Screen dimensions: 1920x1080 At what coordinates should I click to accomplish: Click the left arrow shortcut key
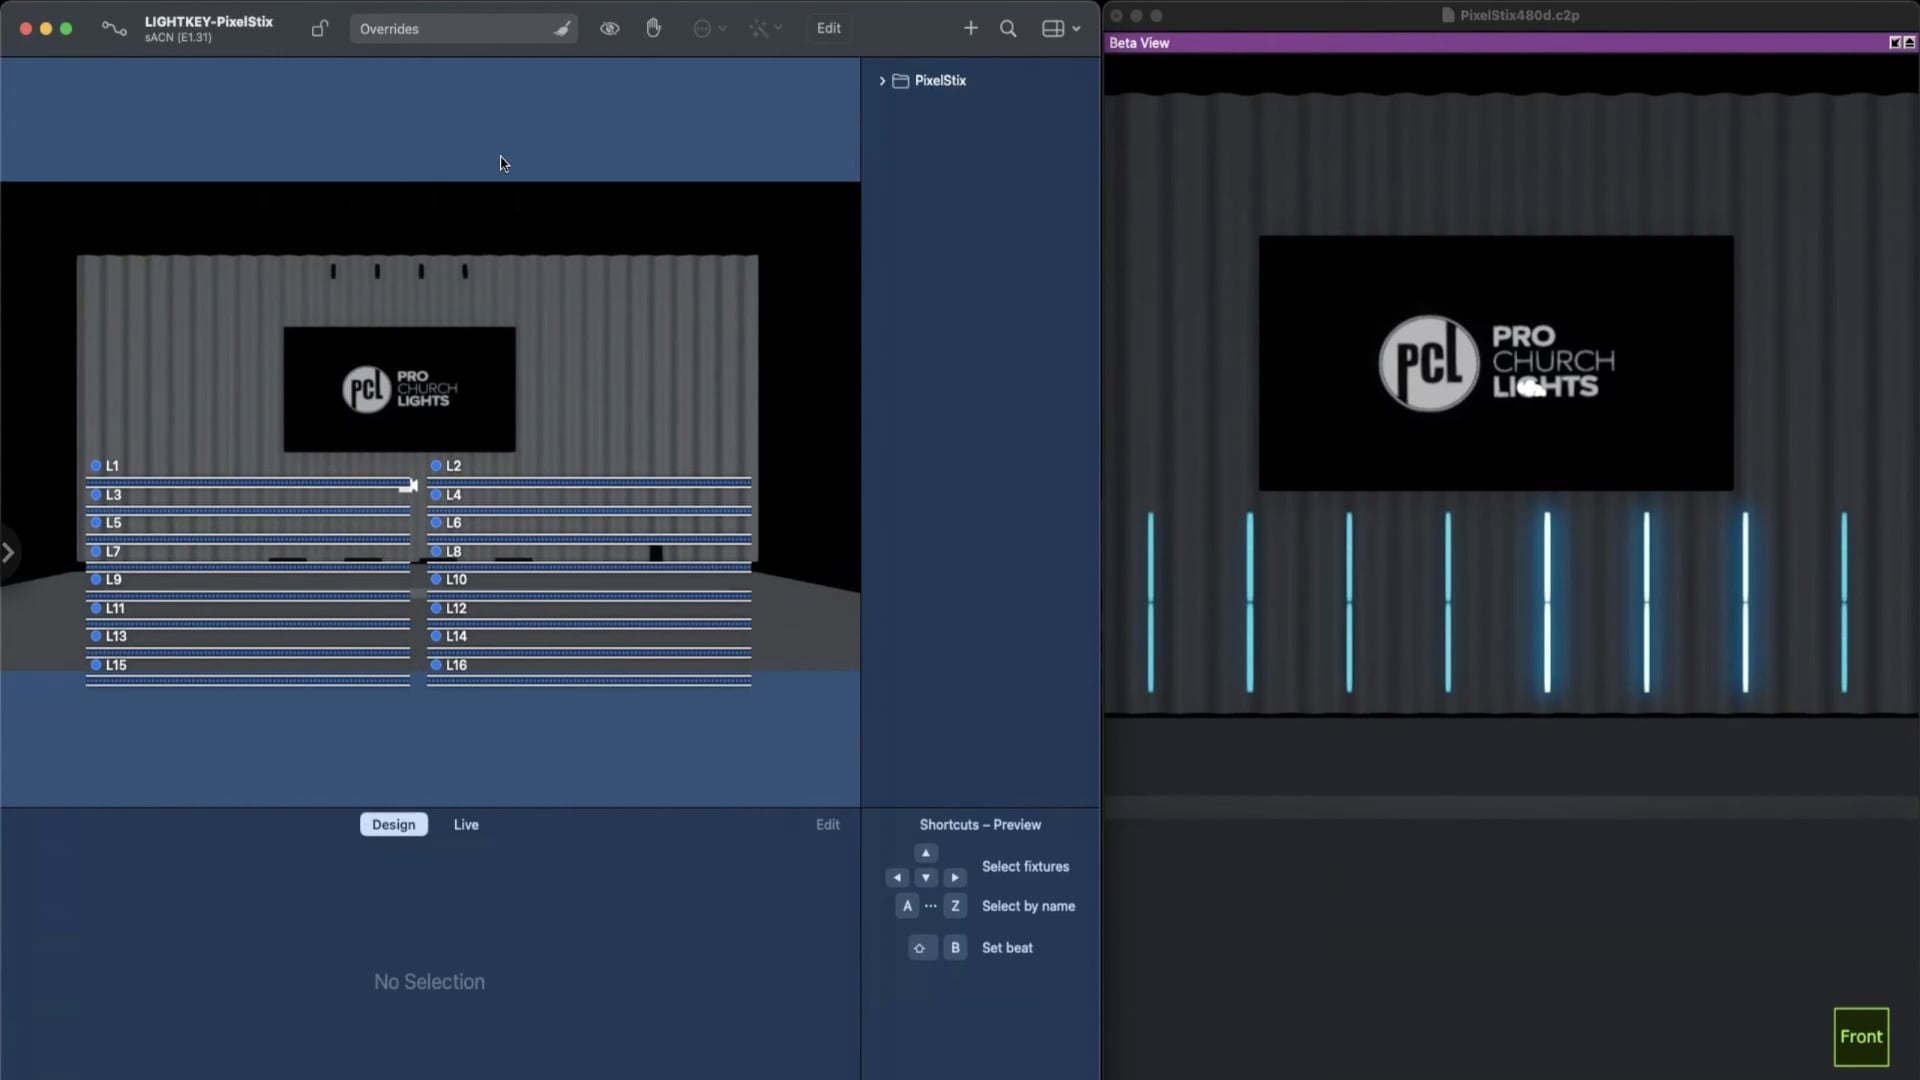pos(897,877)
